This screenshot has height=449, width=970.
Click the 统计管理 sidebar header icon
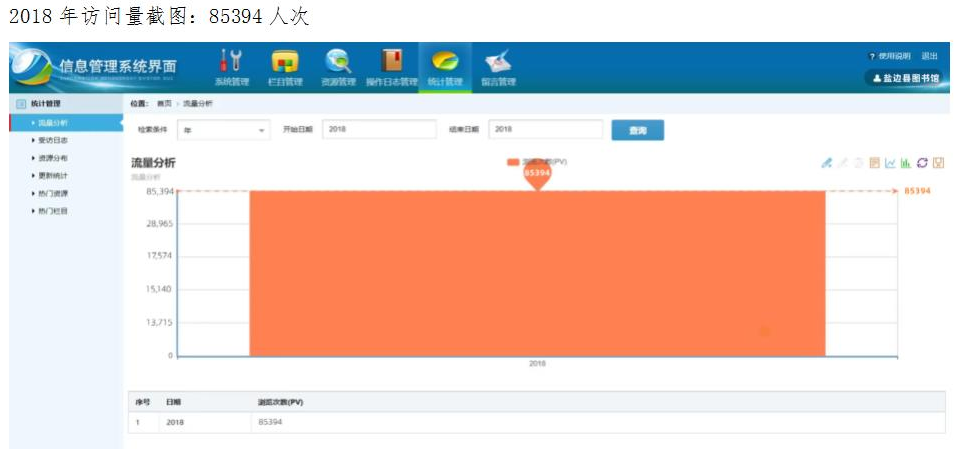click(x=20, y=104)
